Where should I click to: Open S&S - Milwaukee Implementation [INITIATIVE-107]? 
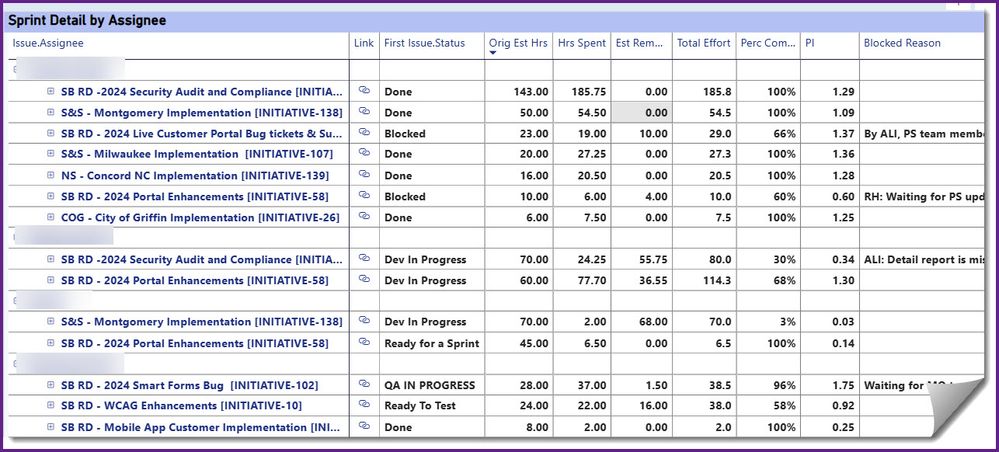(x=197, y=154)
